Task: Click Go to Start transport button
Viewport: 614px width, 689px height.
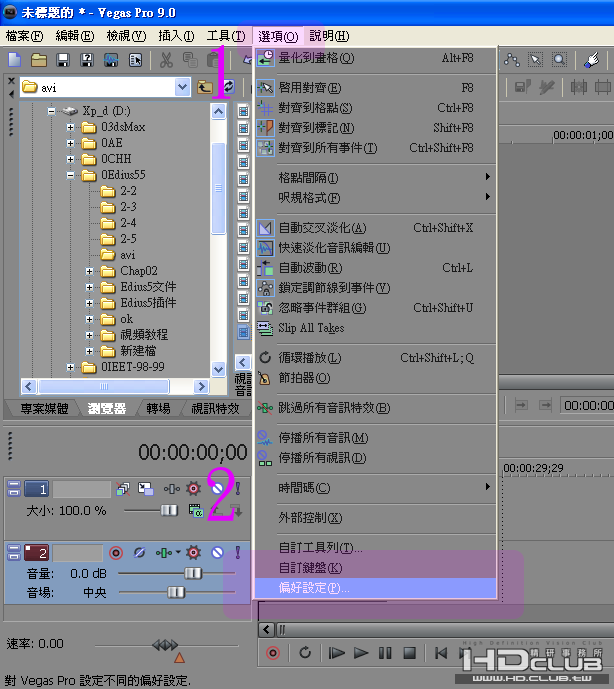Action: click(441, 653)
